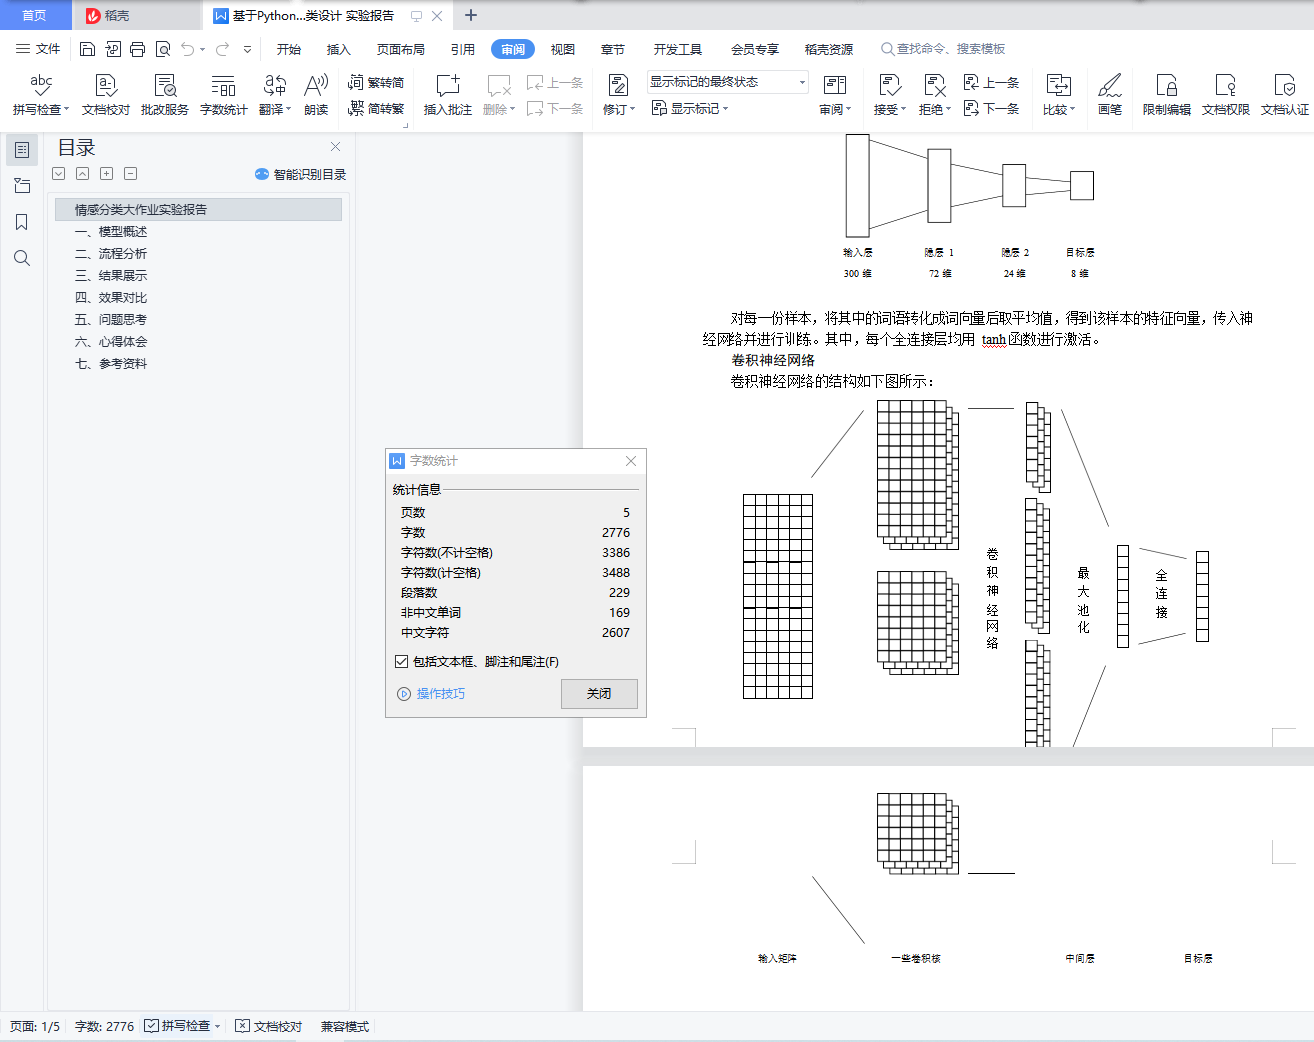The height and width of the screenshot is (1042, 1314).
Task: Expand the 接受 dropdown arrow
Action: click(x=903, y=110)
